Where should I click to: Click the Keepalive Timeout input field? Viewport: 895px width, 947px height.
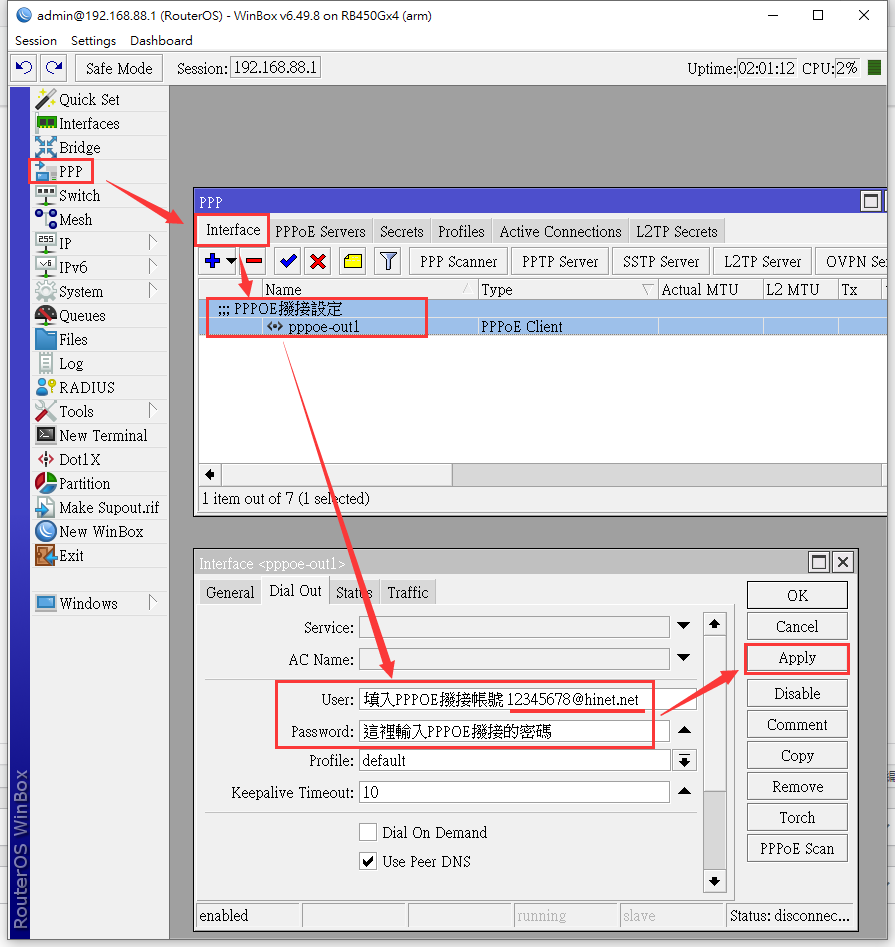pos(514,792)
